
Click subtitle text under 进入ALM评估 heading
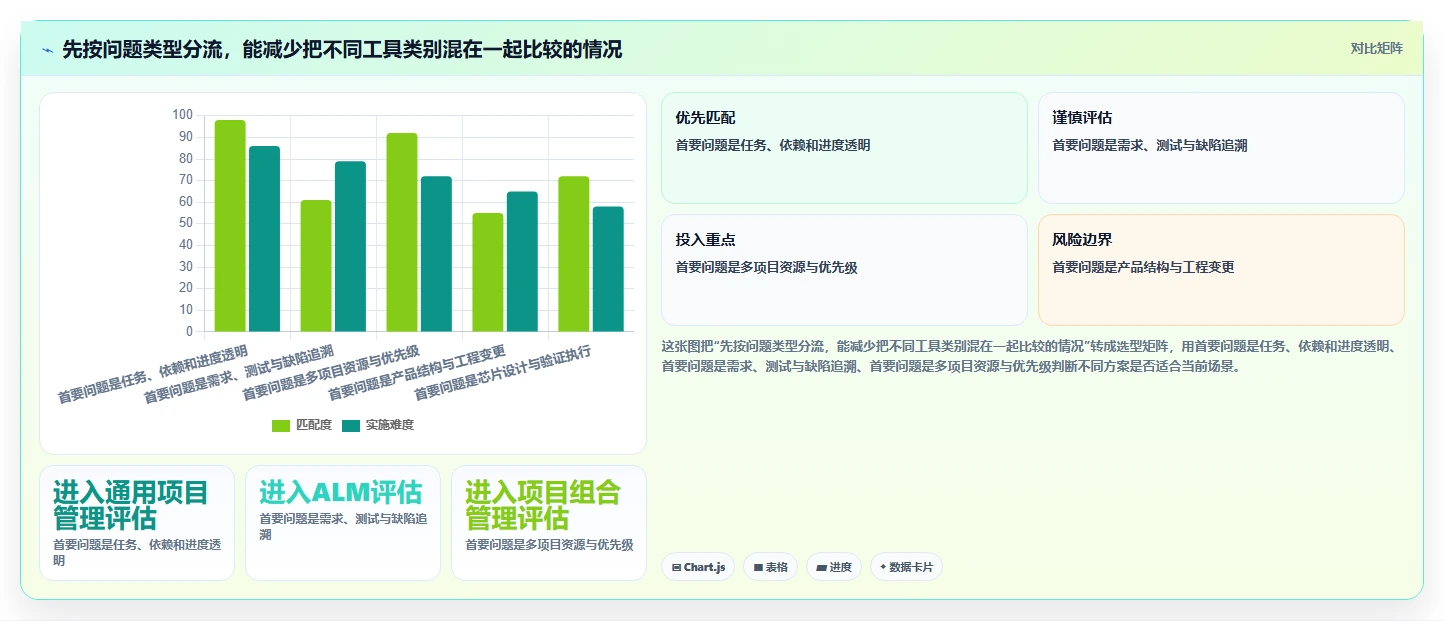coord(343,527)
